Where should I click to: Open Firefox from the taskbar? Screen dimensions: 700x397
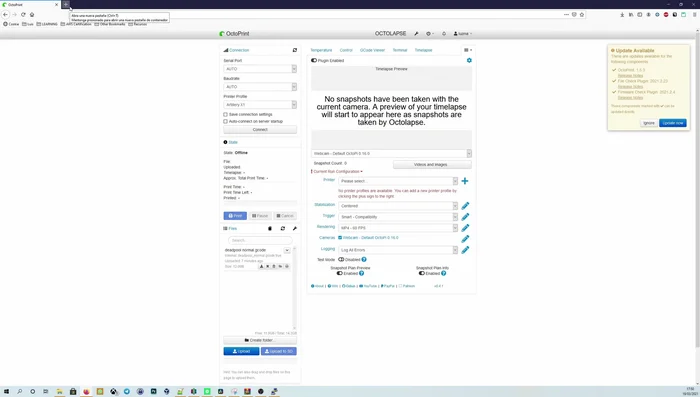tap(86, 391)
